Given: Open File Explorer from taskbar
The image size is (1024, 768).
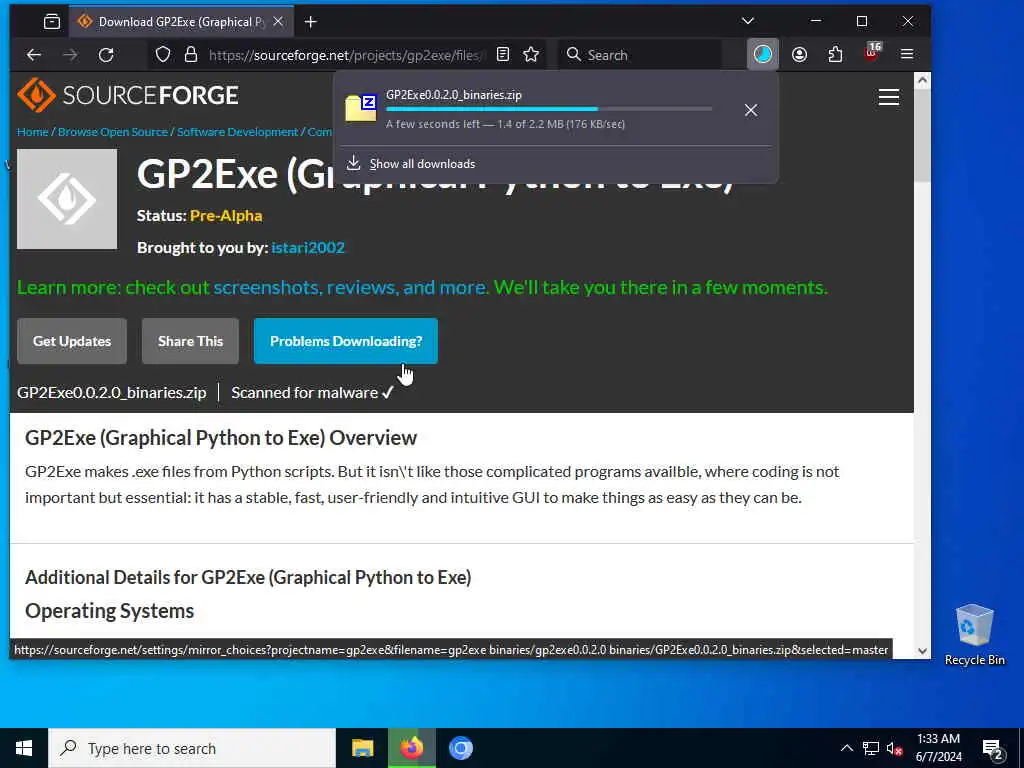Looking at the screenshot, I should [x=362, y=748].
